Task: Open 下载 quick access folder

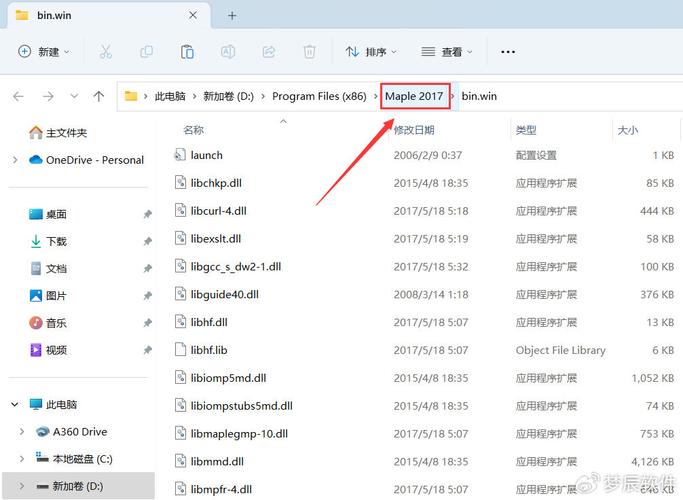Action: coord(48,241)
